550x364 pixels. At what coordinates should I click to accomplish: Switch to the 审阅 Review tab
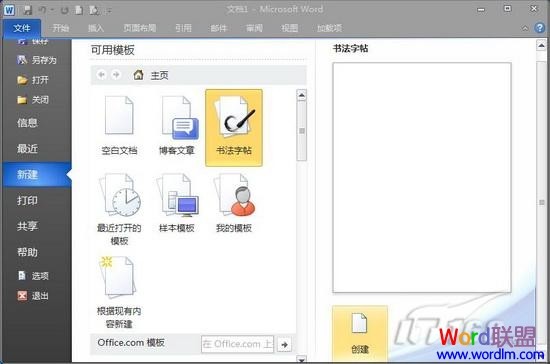[254, 28]
